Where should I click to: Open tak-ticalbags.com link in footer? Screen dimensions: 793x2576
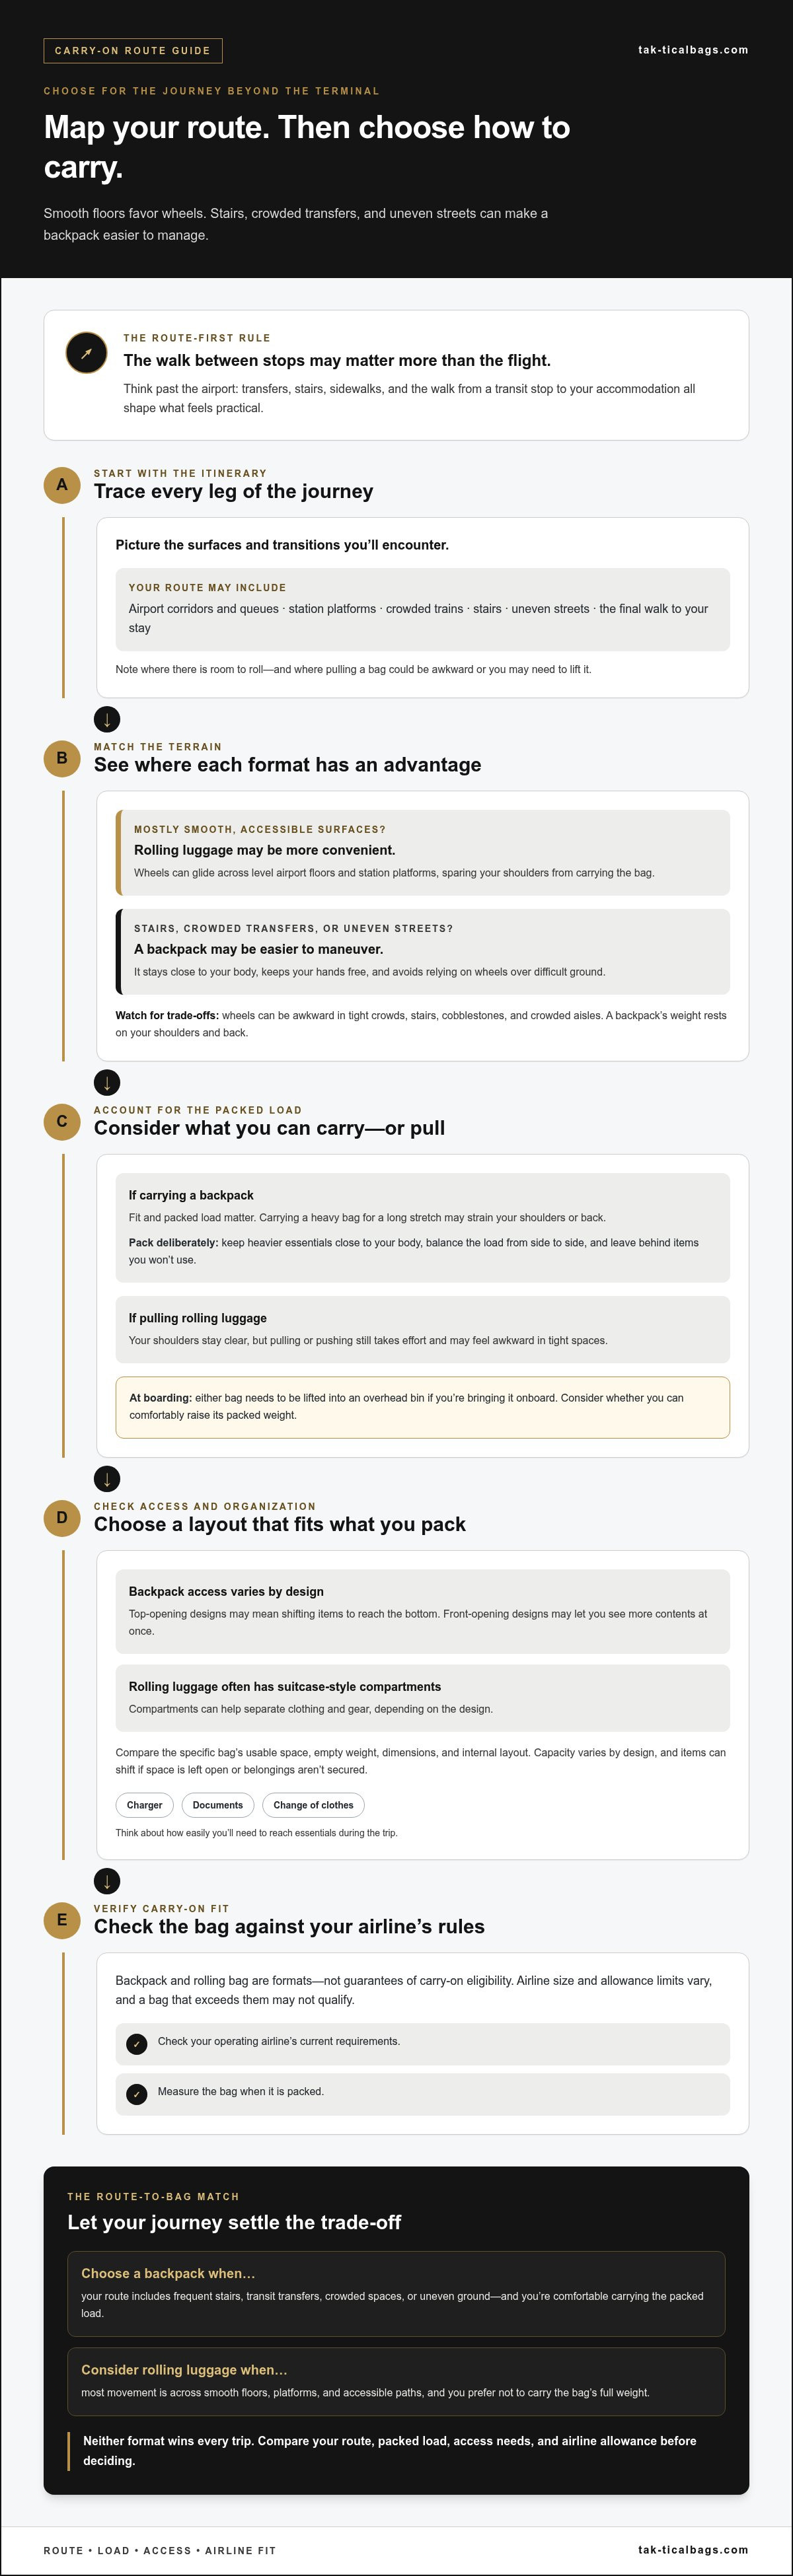click(x=693, y=2549)
